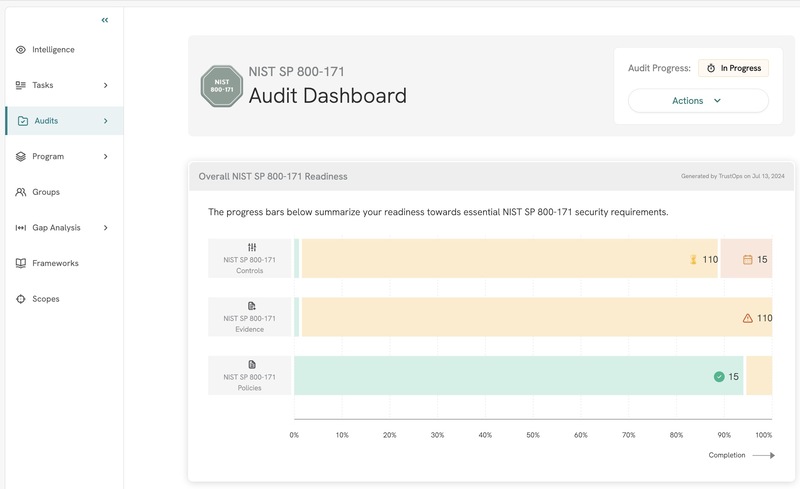Click the In Progress status badge
This screenshot has width=800, height=489.
point(733,68)
